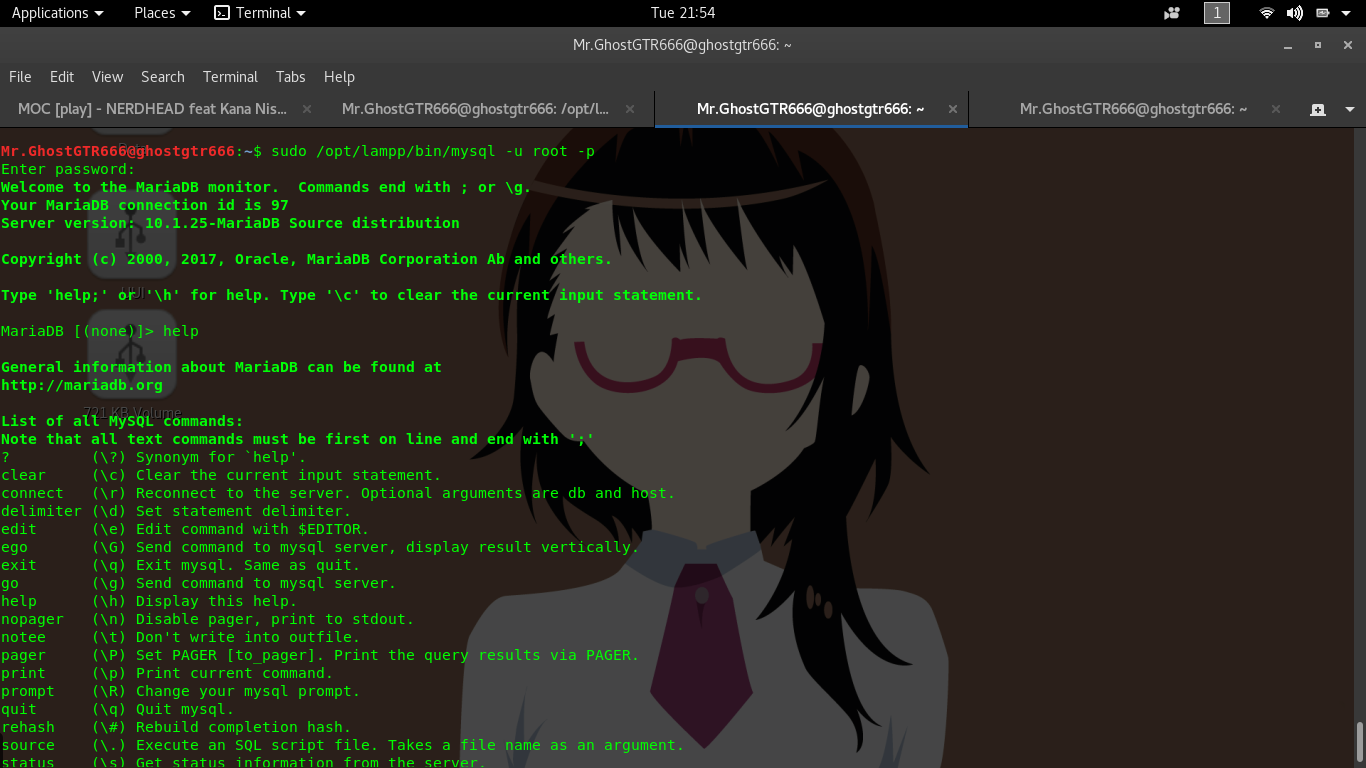The image size is (1366, 768).
Task: Close the MOC [play] music tab
Action: point(306,108)
